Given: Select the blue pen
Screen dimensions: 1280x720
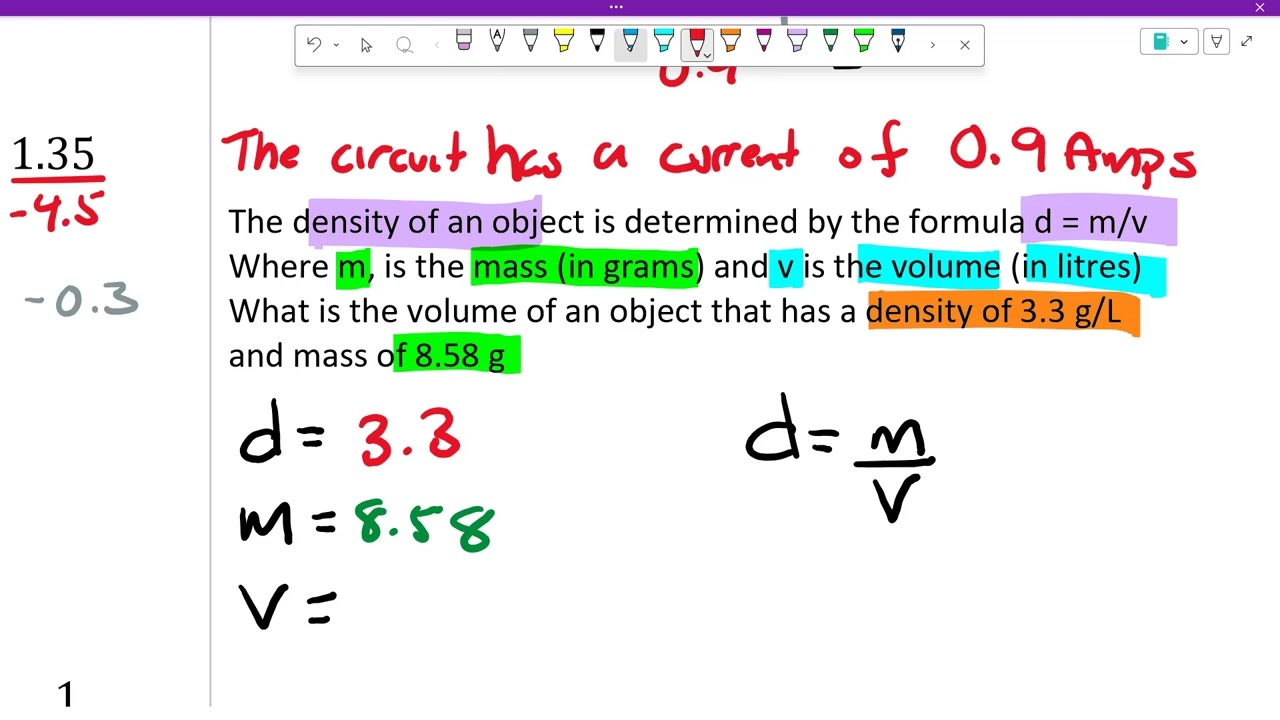Looking at the screenshot, I should pyautogui.click(x=630, y=41).
